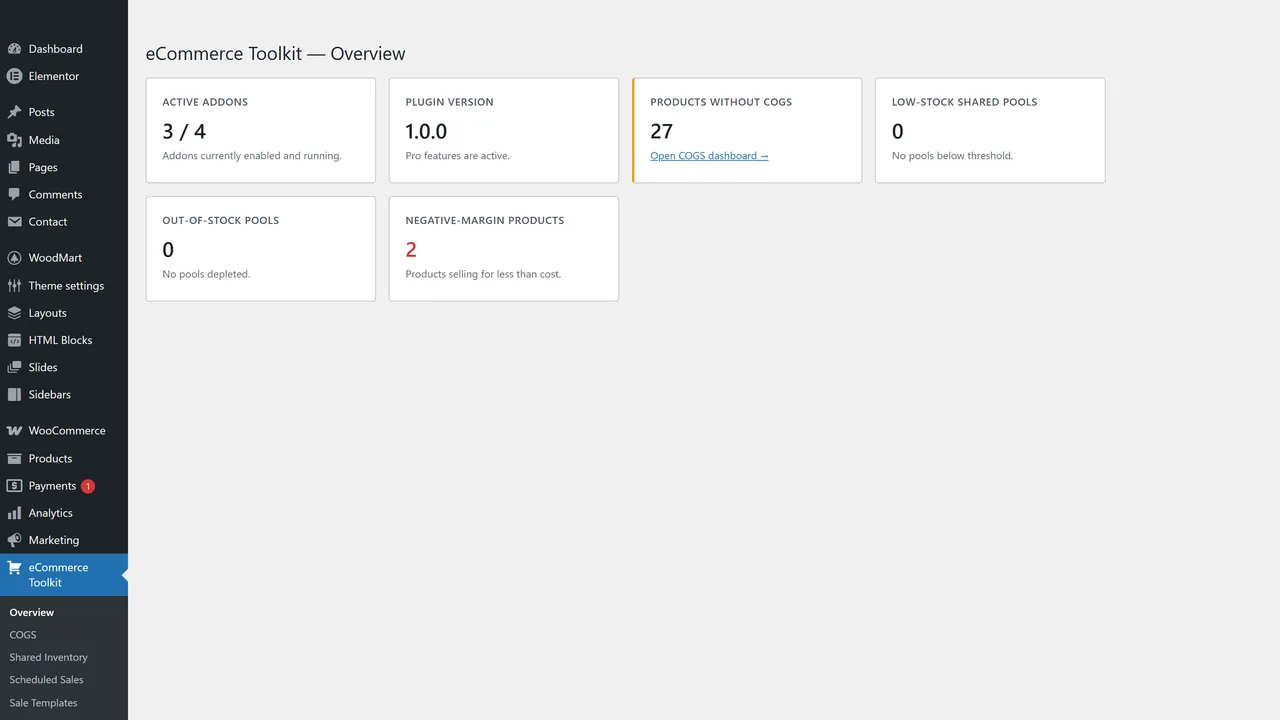The height and width of the screenshot is (720, 1280).
Task: Follow the Open COGS dashboard link
Action: pos(709,156)
